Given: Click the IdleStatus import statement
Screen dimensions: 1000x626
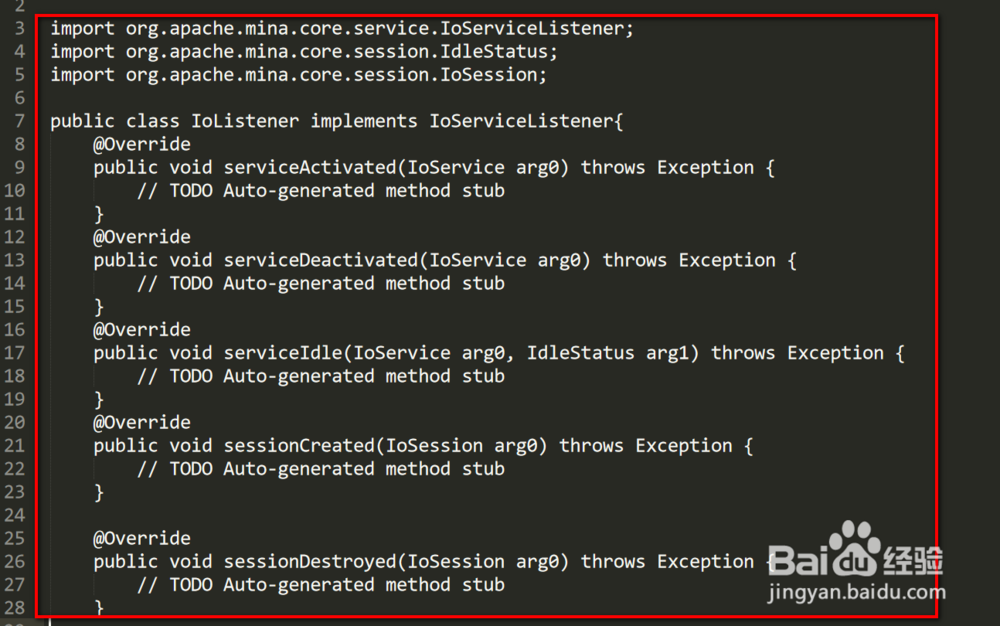Looking at the screenshot, I should 304,51.
